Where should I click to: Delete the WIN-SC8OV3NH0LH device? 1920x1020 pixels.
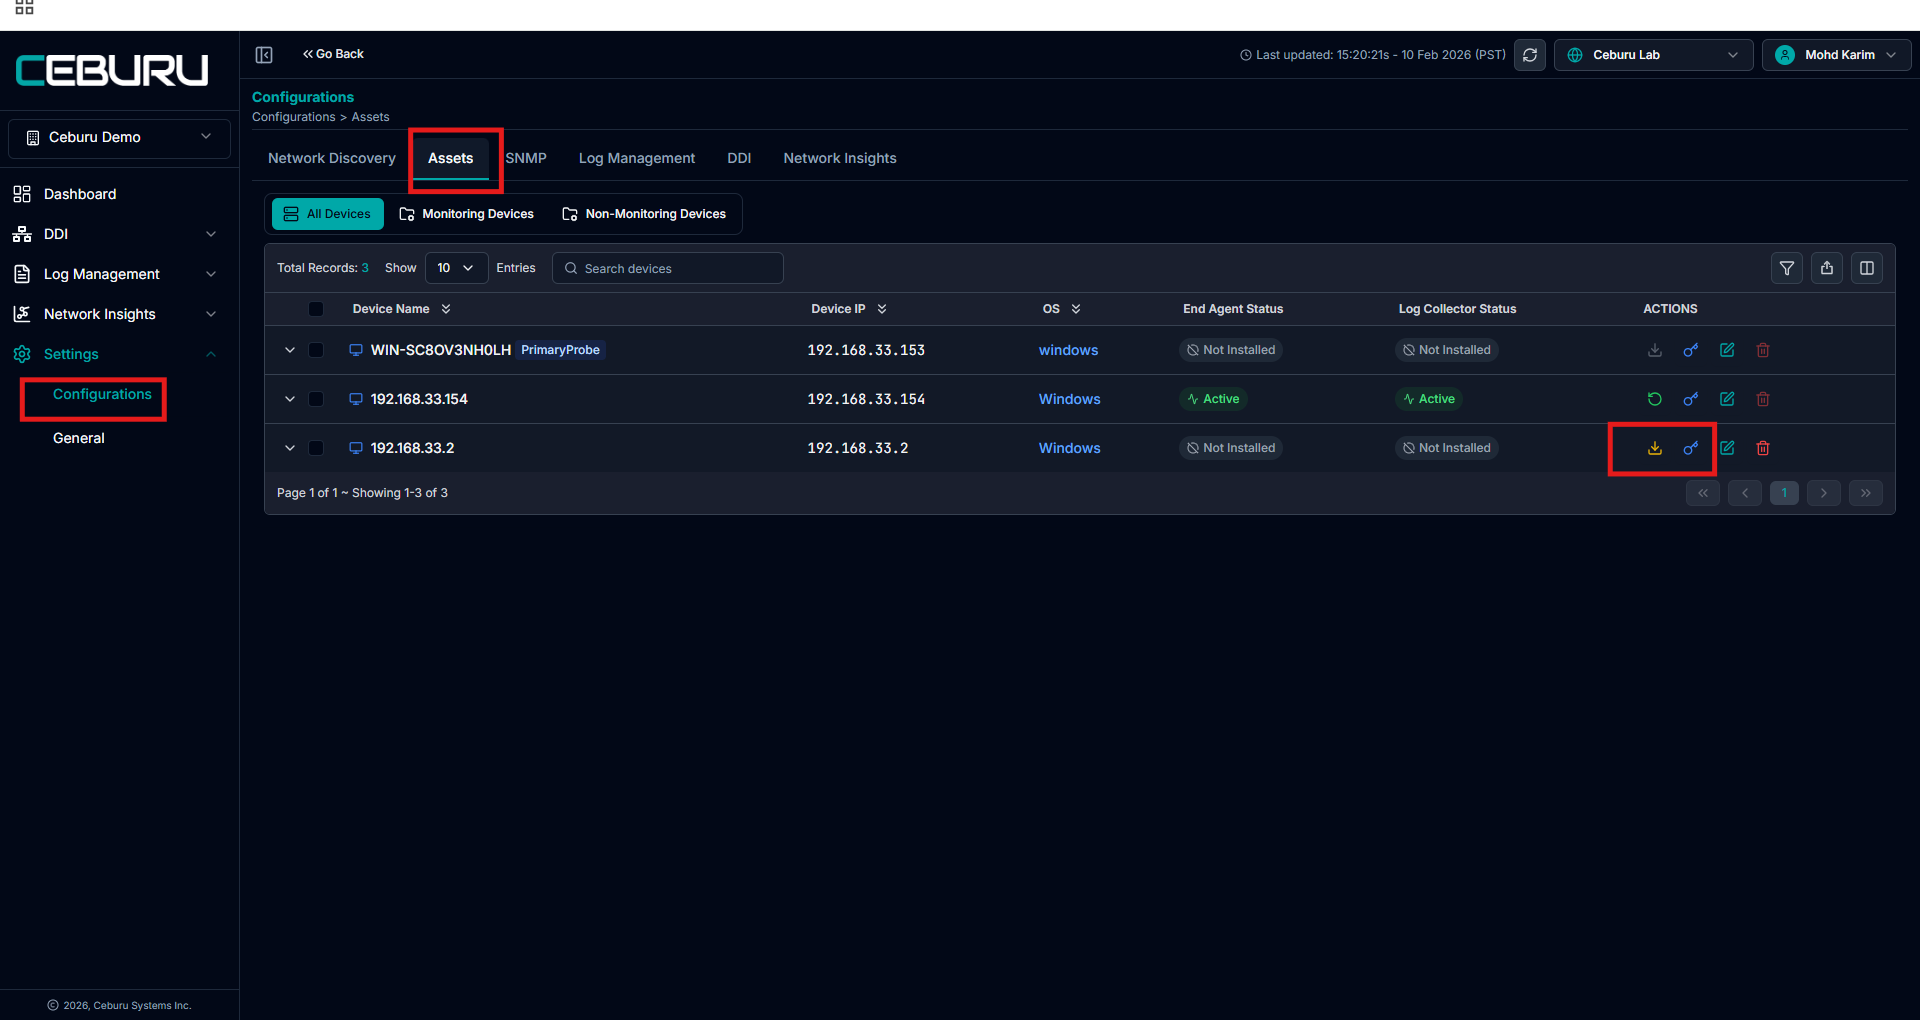(1763, 350)
